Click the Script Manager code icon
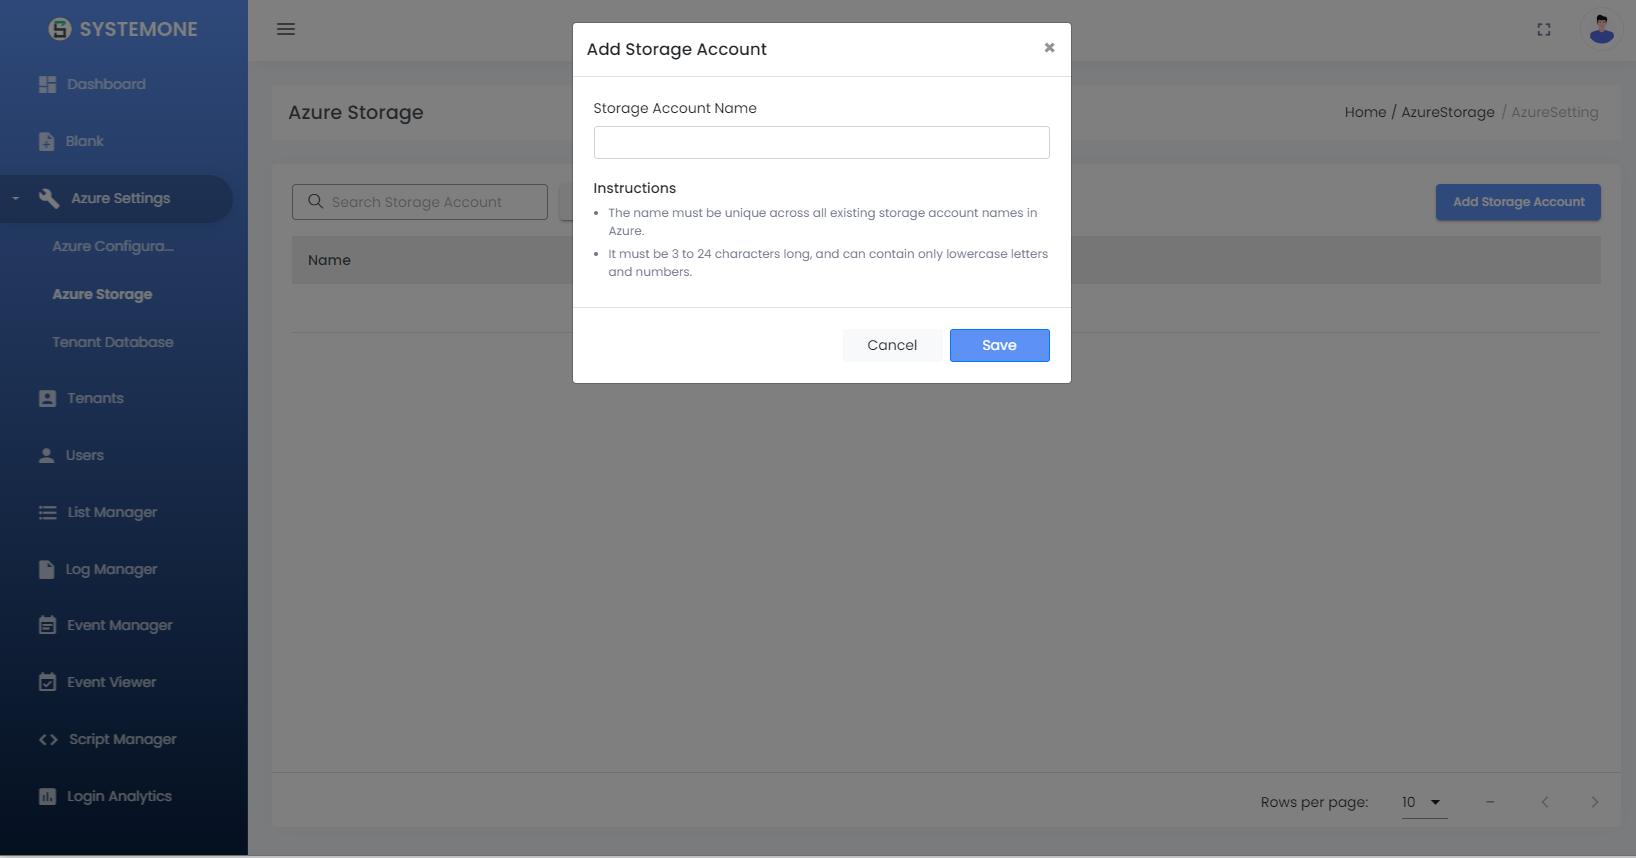Image resolution: width=1636 pixels, height=858 pixels. [x=48, y=740]
